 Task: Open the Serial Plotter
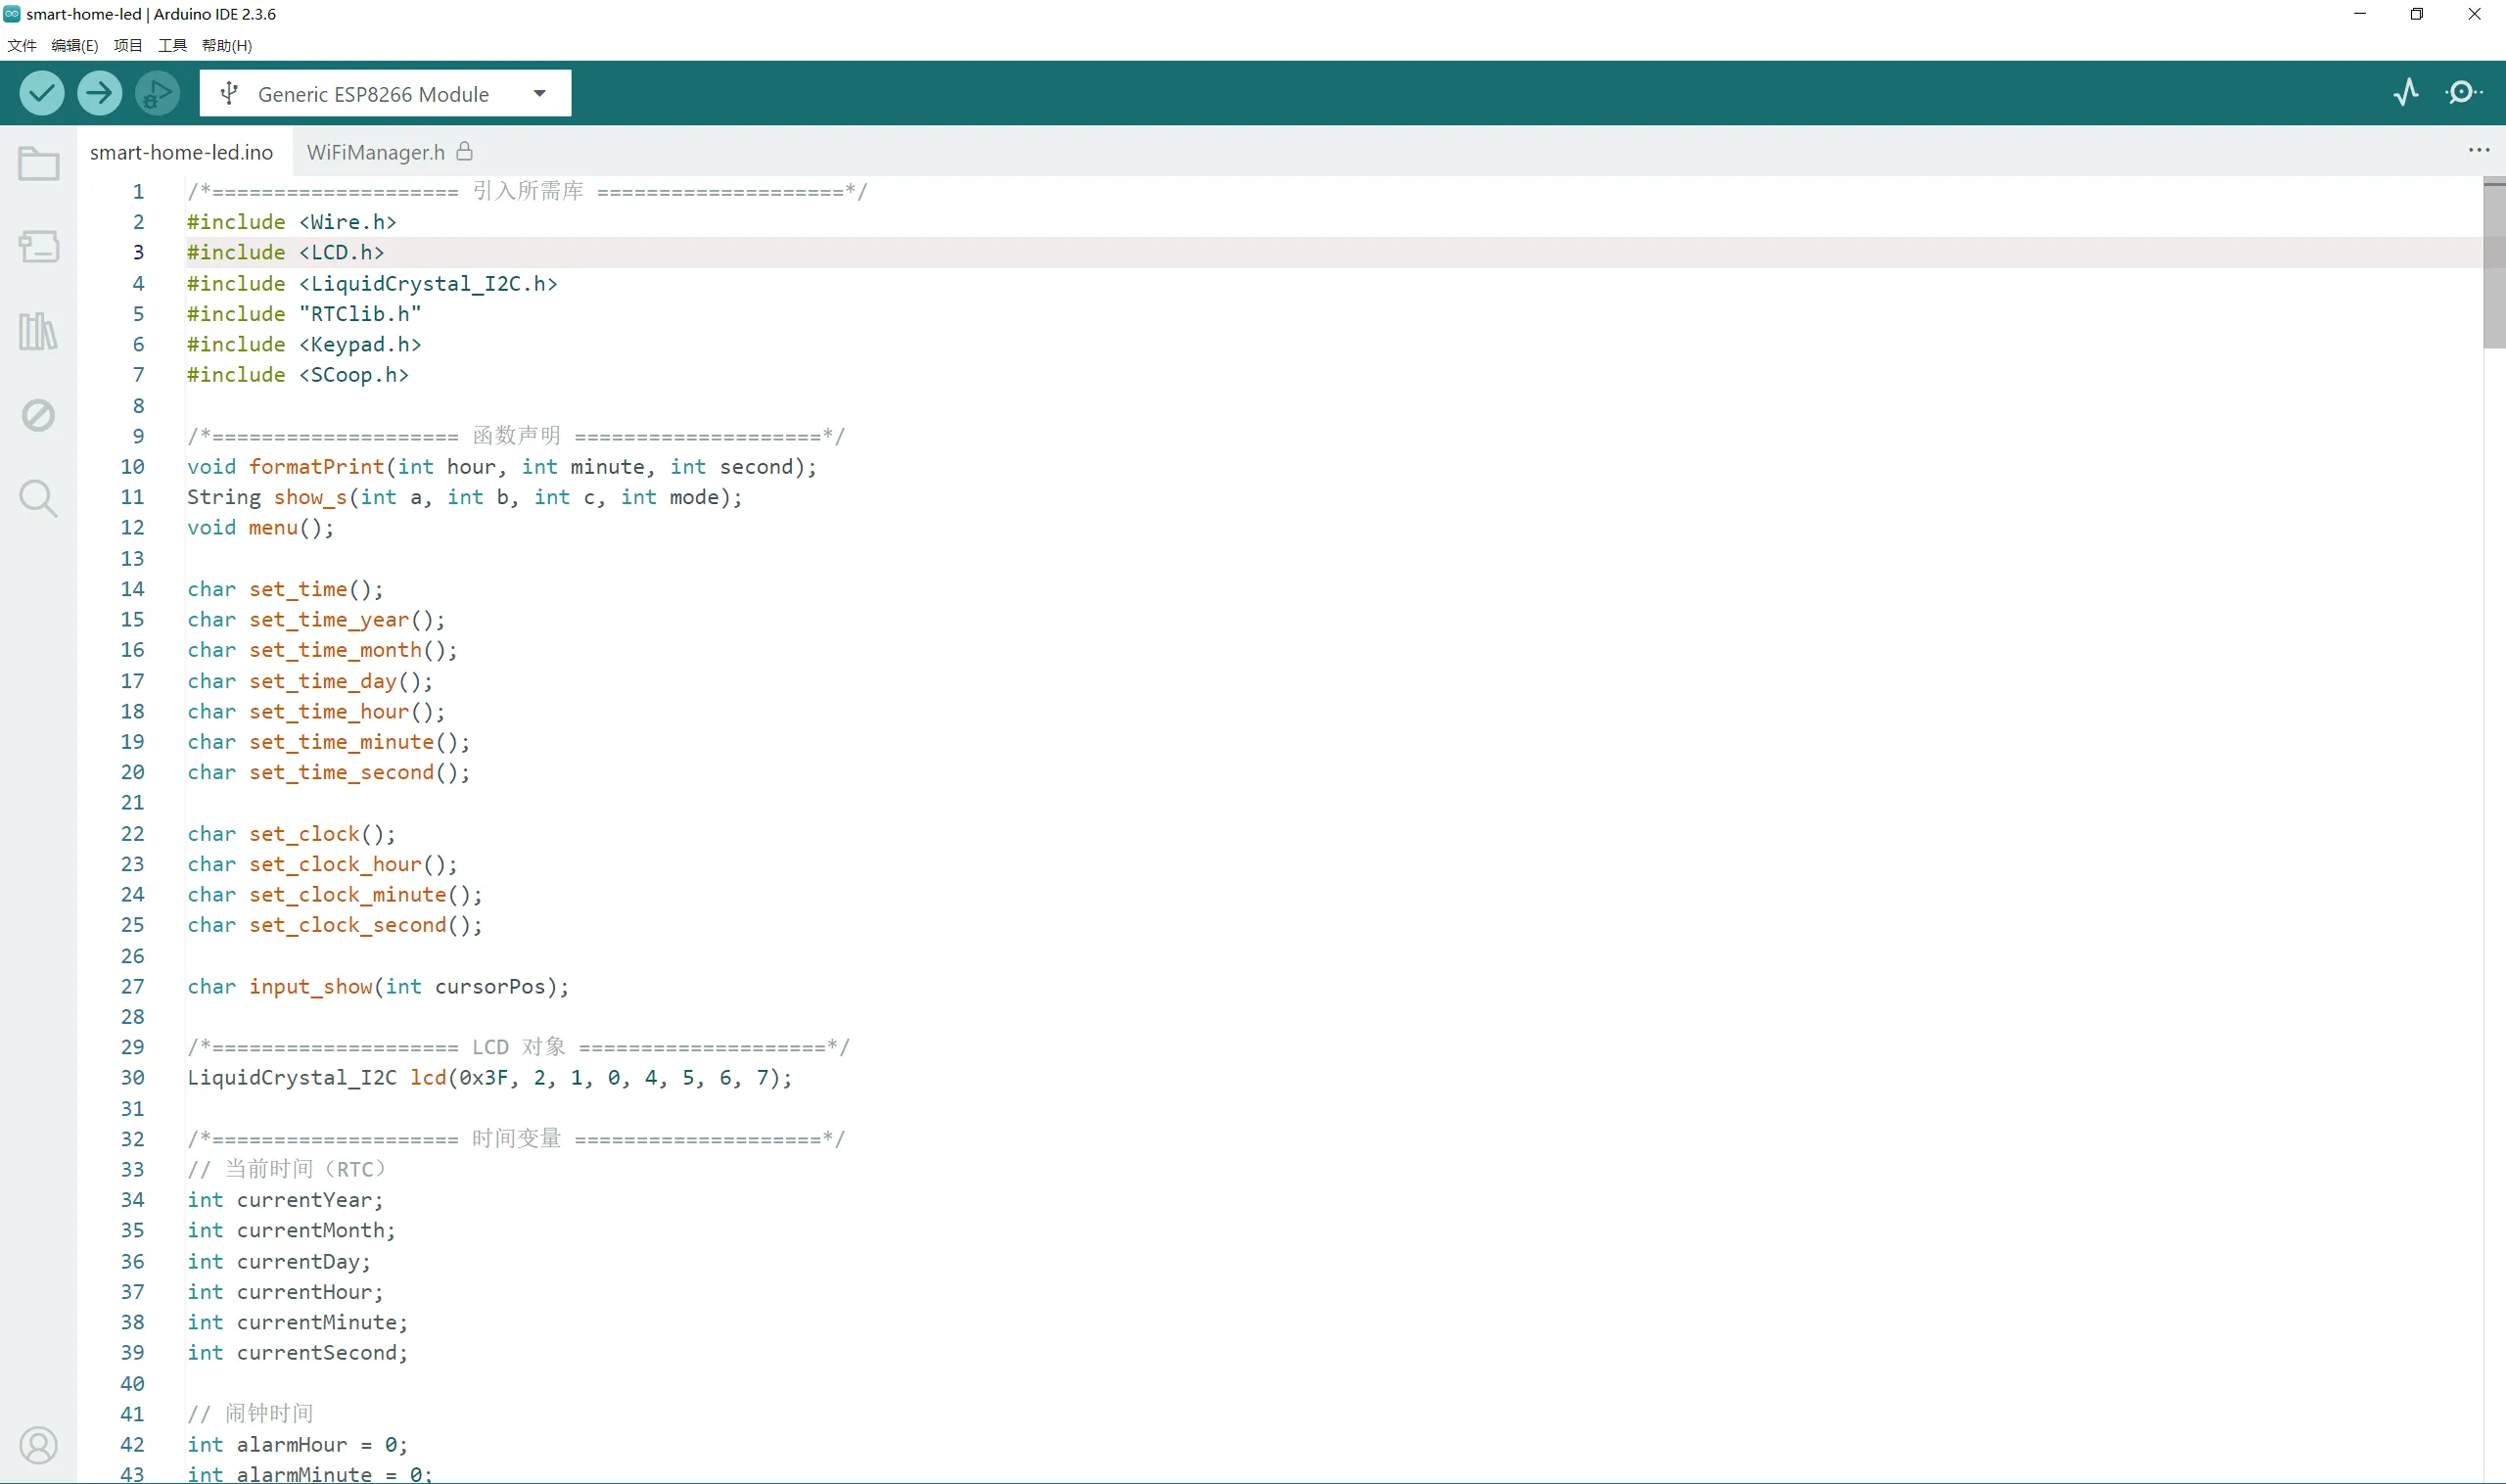tap(2406, 93)
